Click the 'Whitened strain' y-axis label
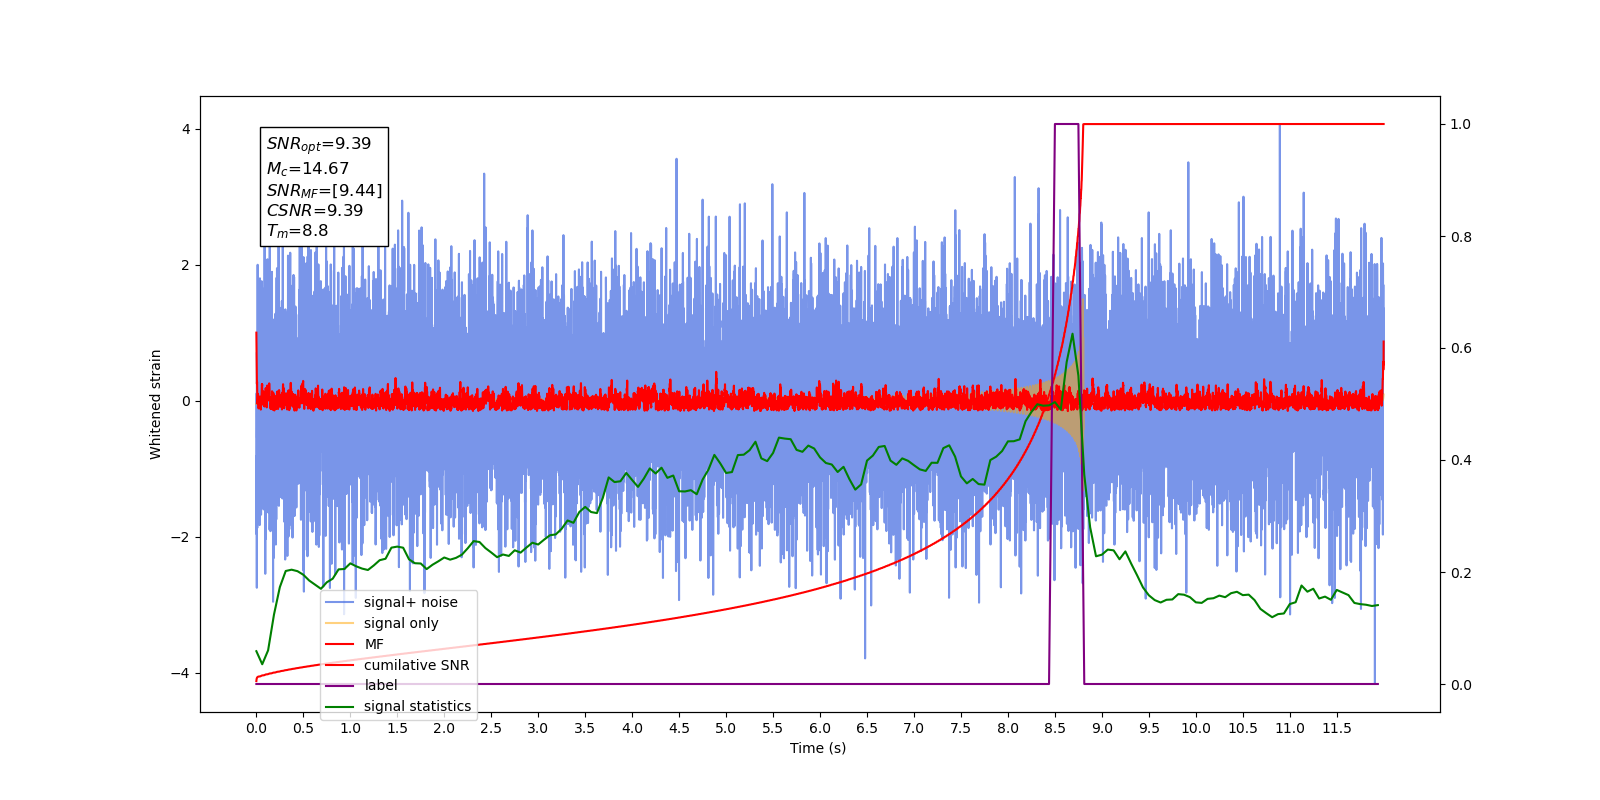The width and height of the screenshot is (1600, 800). pyautogui.click(x=156, y=404)
